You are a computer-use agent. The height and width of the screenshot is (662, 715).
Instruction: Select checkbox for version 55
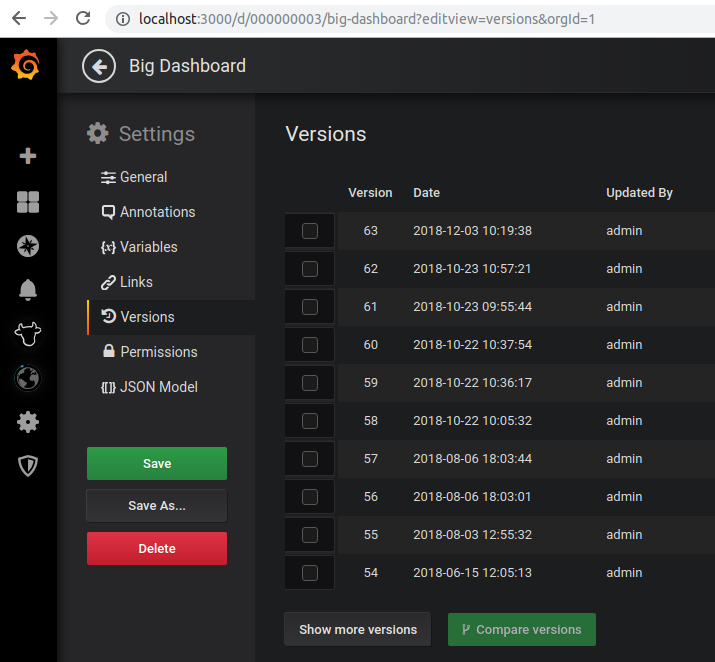point(310,535)
